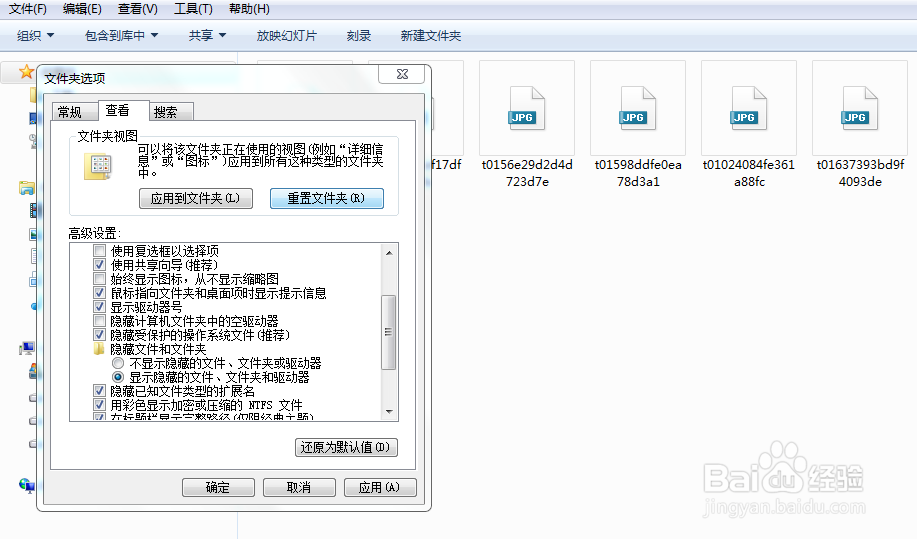Click the advanced settings scrollbar thumb
Viewport: 917px width, 539px height.
click(x=388, y=332)
